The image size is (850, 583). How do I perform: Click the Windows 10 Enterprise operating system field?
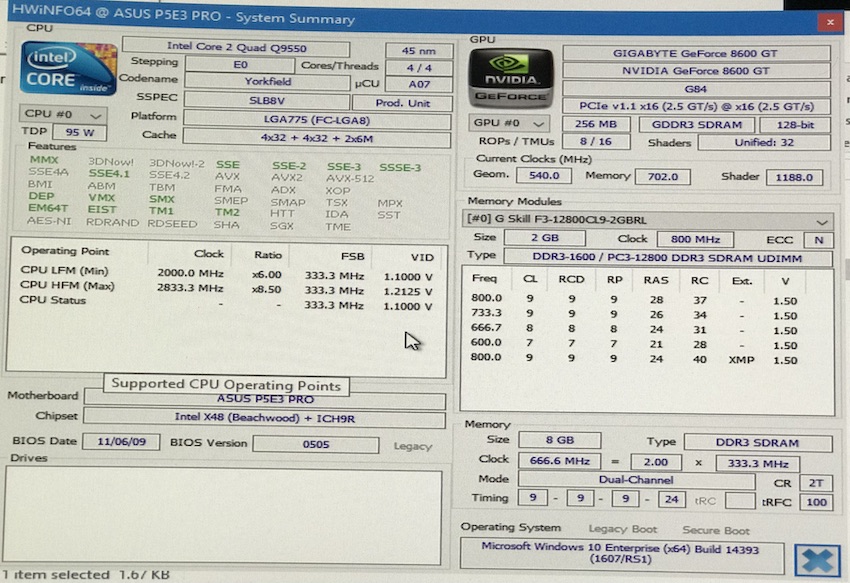[x=621, y=554]
